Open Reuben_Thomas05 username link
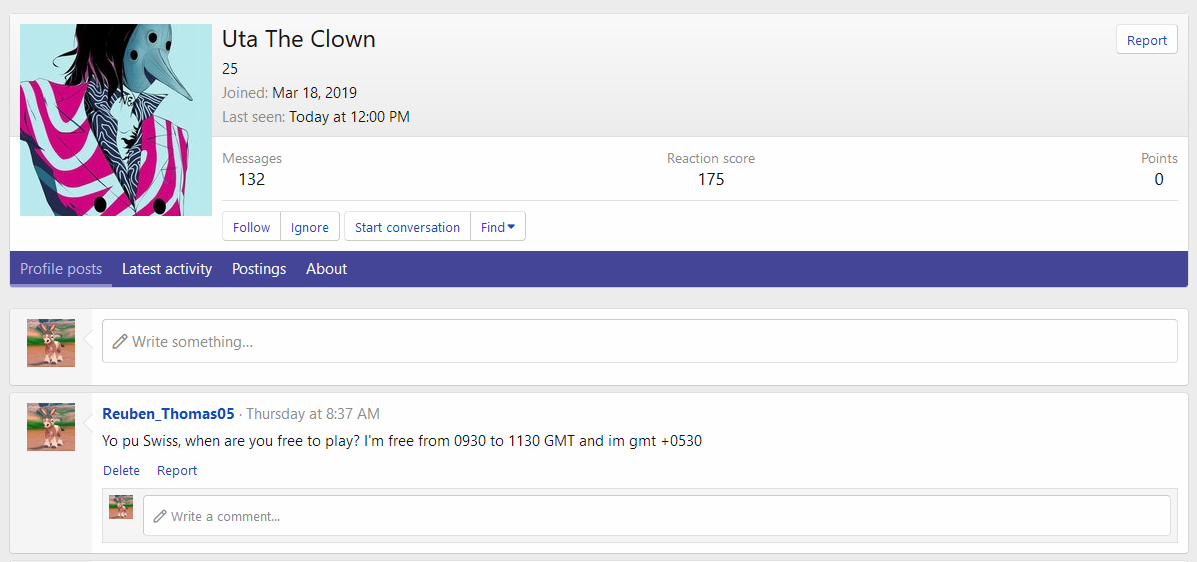Image resolution: width=1197 pixels, height=562 pixels. click(x=168, y=414)
